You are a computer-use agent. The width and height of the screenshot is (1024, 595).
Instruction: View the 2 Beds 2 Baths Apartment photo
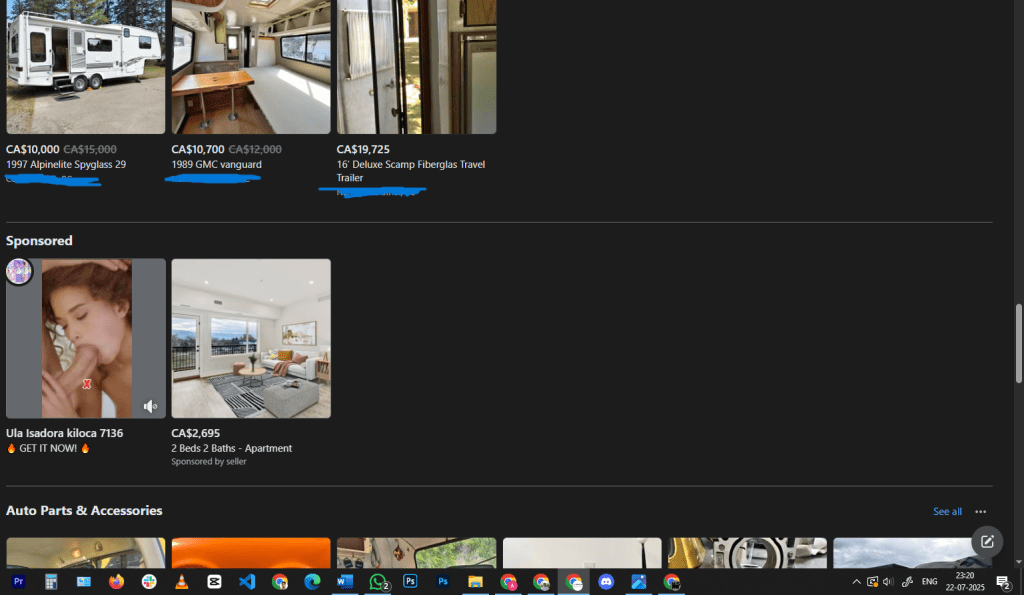pyautogui.click(x=251, y=338)
